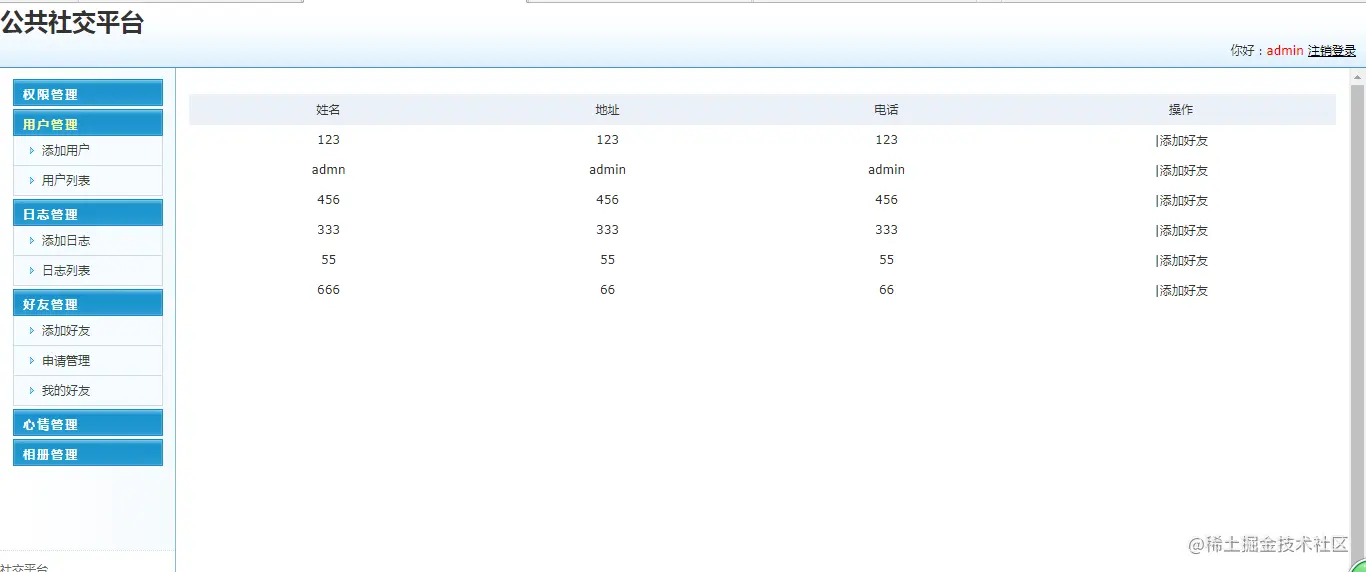Add user 123 as friend
This screenshot has width=1366, height=572.
1184,141
